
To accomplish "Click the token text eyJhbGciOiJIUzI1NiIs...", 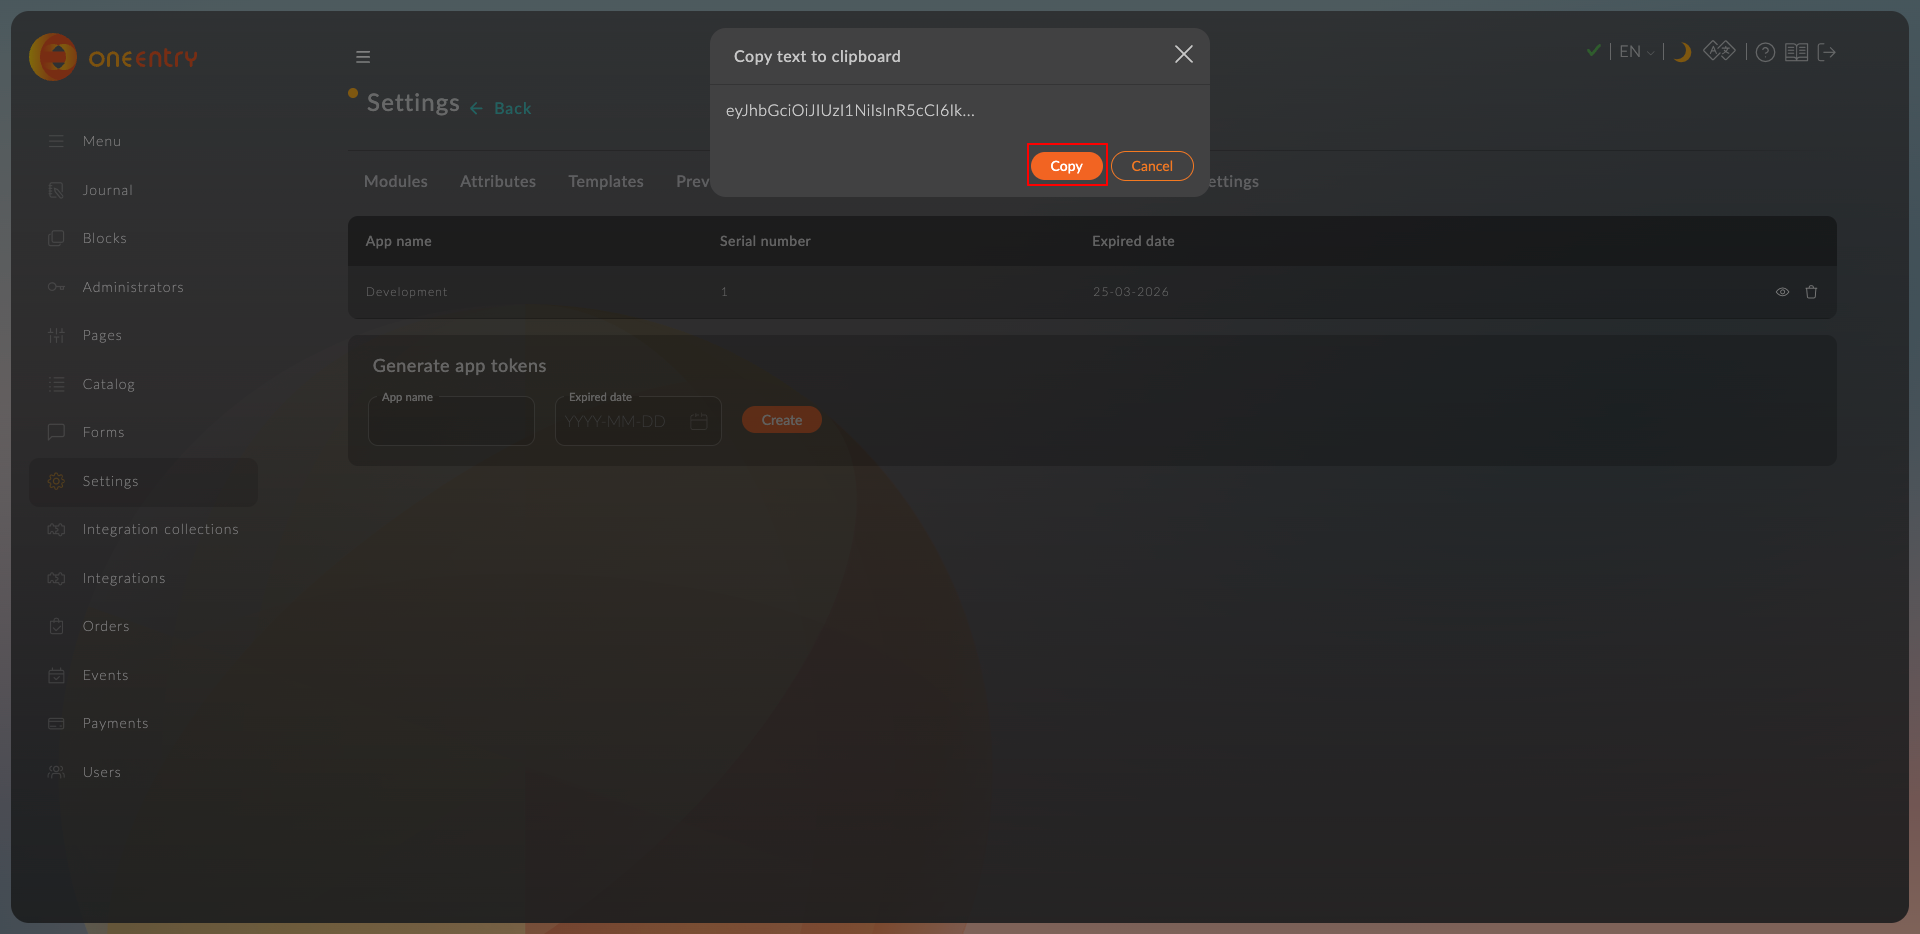I will coord(850,110).
